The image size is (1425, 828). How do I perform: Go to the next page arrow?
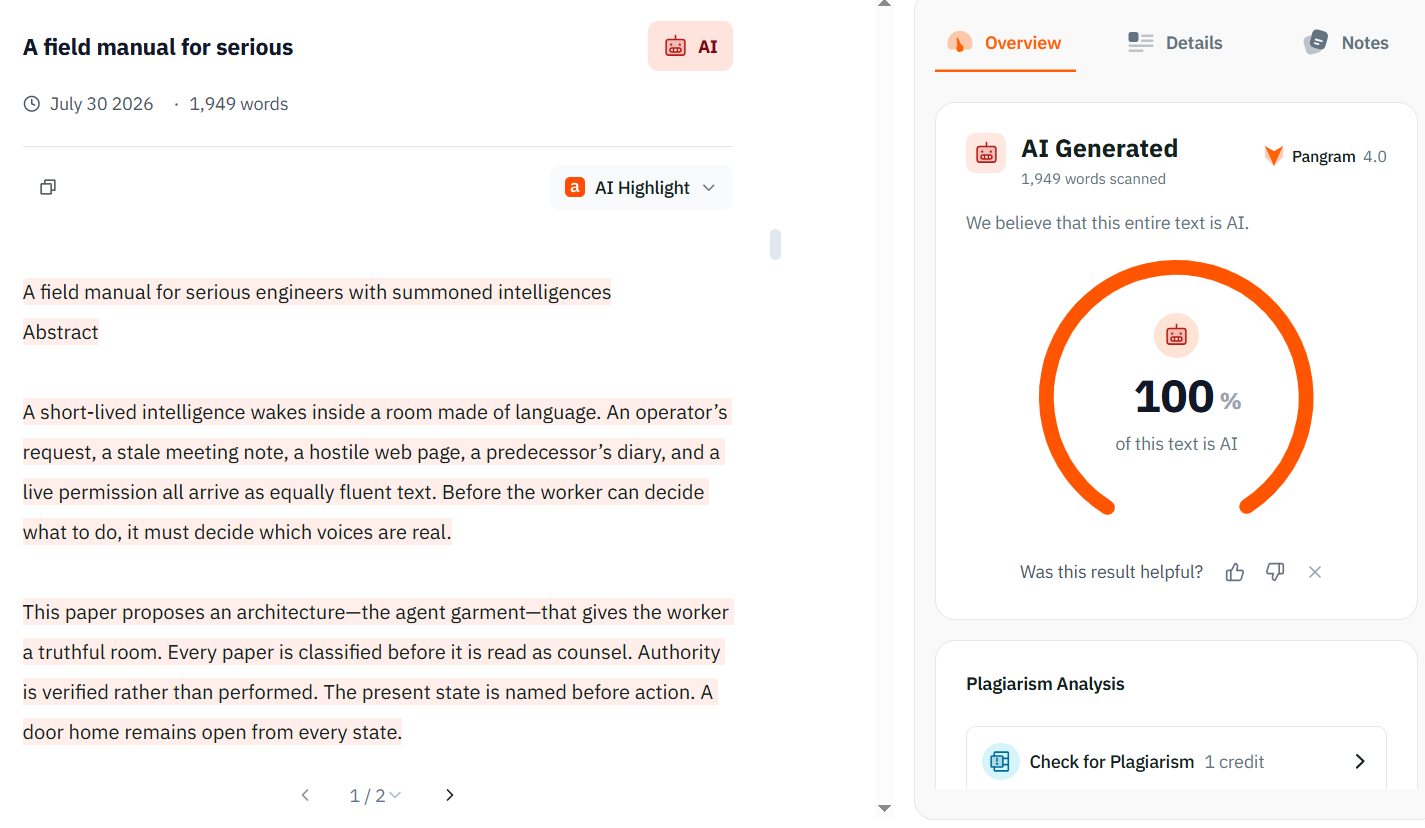pyautogui.click(x=450, y=795)
